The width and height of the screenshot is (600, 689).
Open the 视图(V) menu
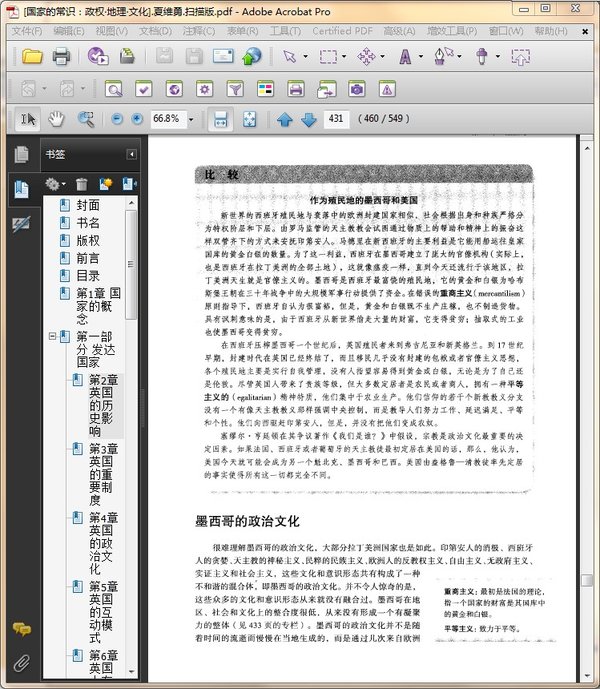pyautogui.click(x=112, y=31)
